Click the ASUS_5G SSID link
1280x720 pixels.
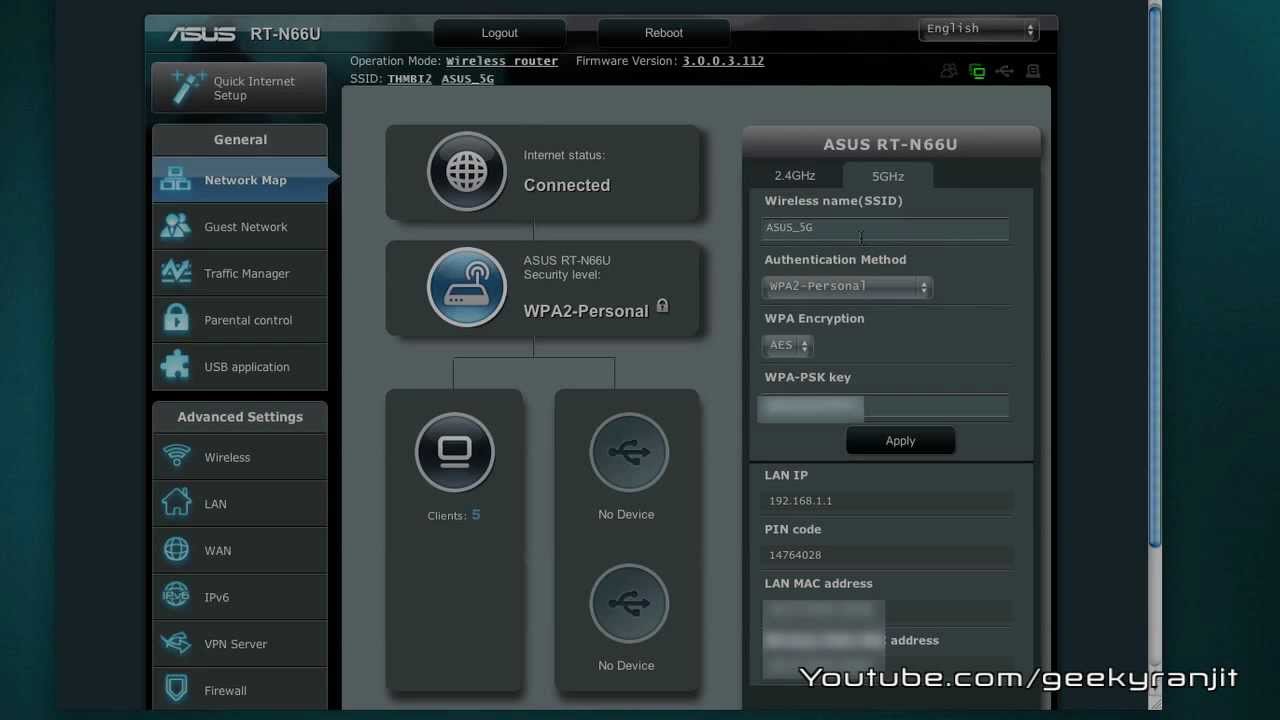pos(468,79)
